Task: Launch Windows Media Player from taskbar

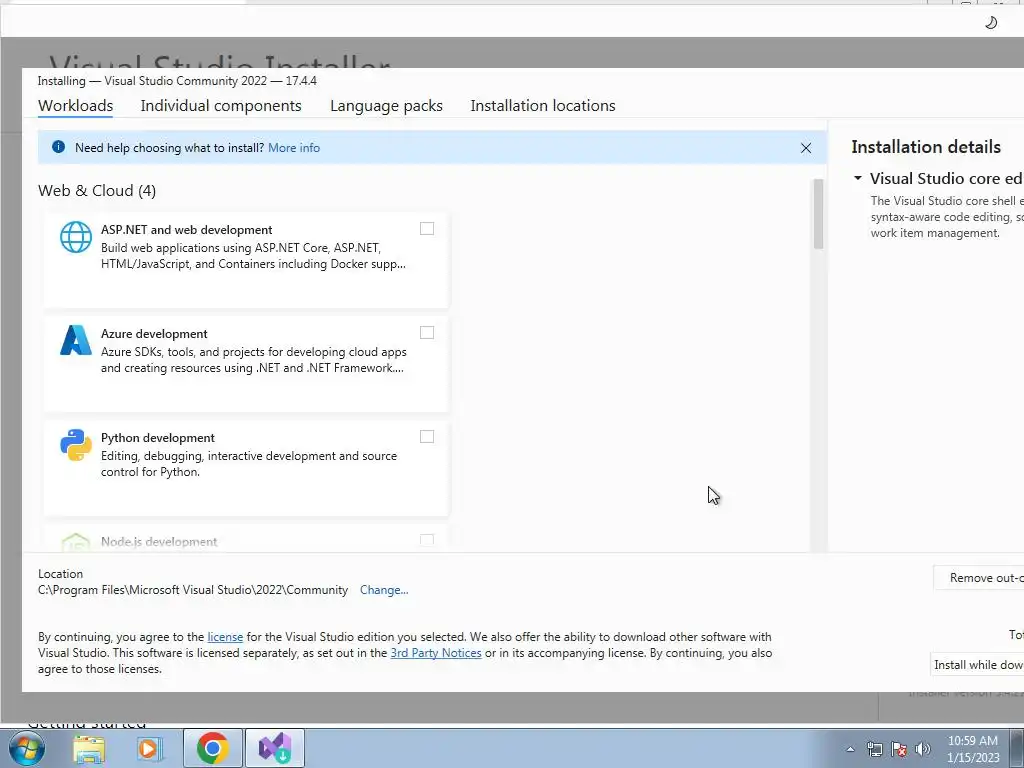Action: click(x=150, y=748)
